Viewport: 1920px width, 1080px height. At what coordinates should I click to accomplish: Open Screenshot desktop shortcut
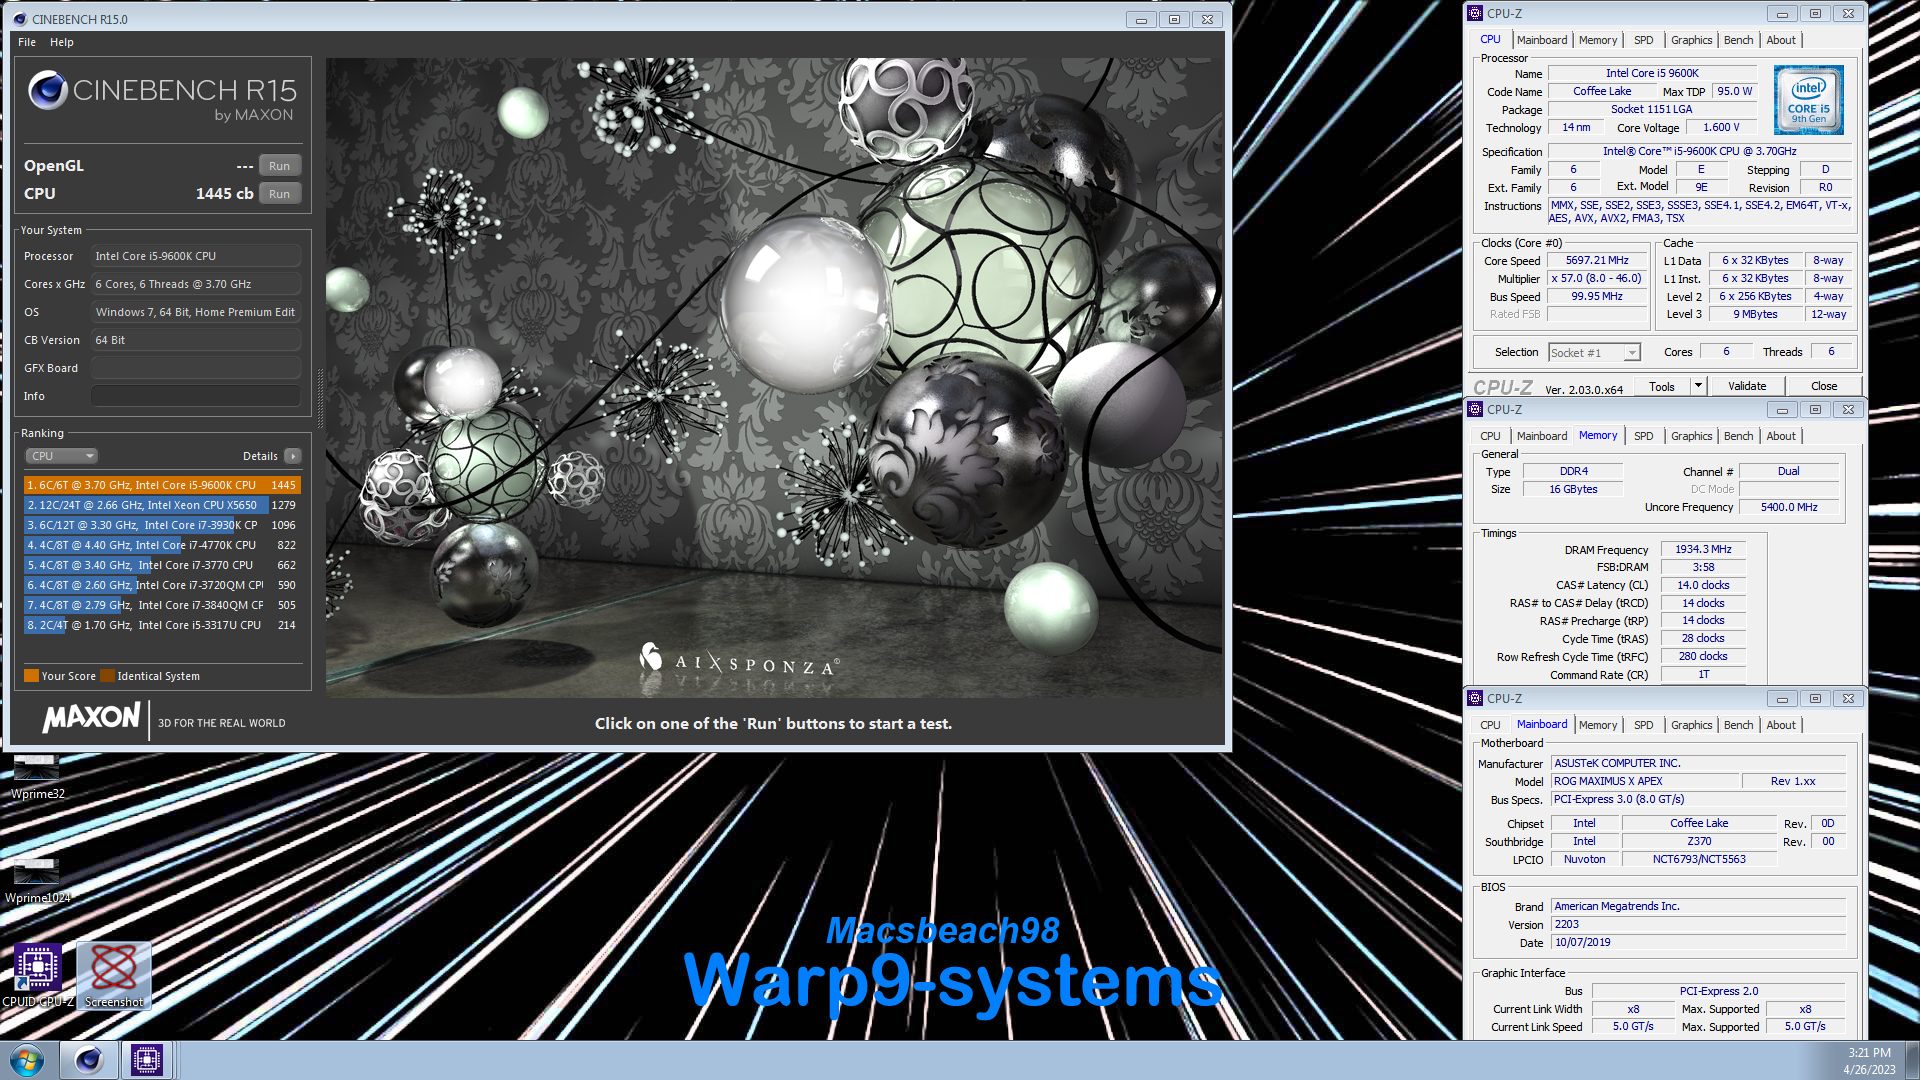tap(114, 975)
